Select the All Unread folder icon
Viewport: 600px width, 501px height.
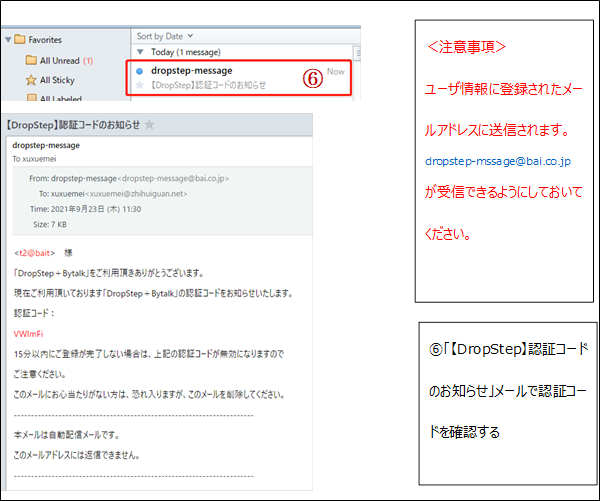tap(31, 60)
